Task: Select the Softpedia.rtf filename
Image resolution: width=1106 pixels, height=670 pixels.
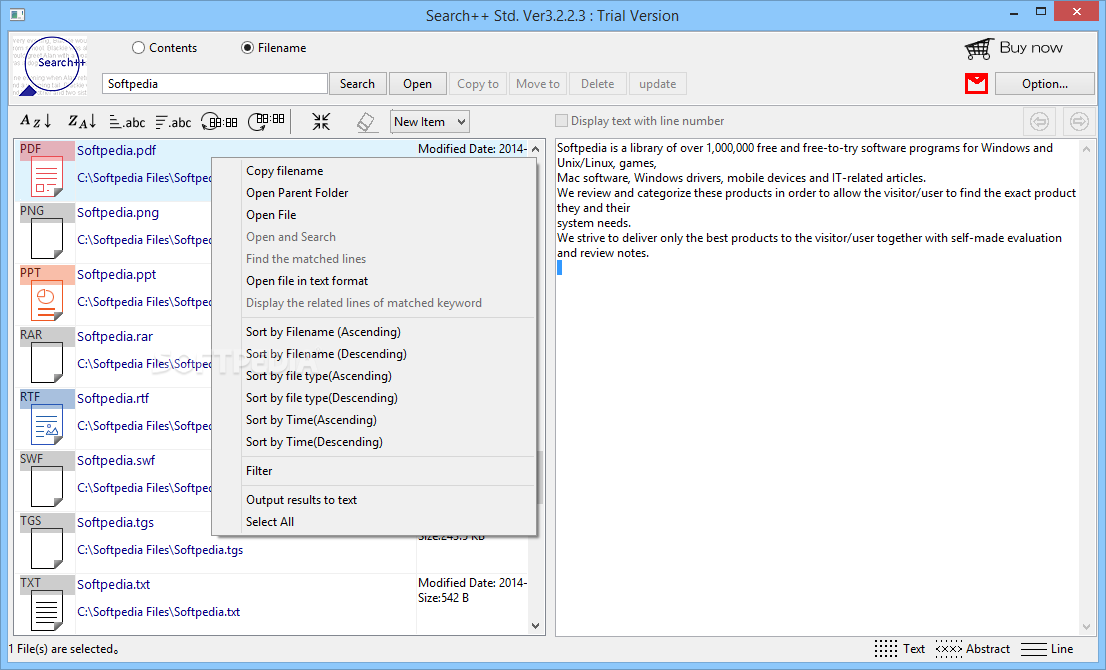Action: click(x=113, y=398)
